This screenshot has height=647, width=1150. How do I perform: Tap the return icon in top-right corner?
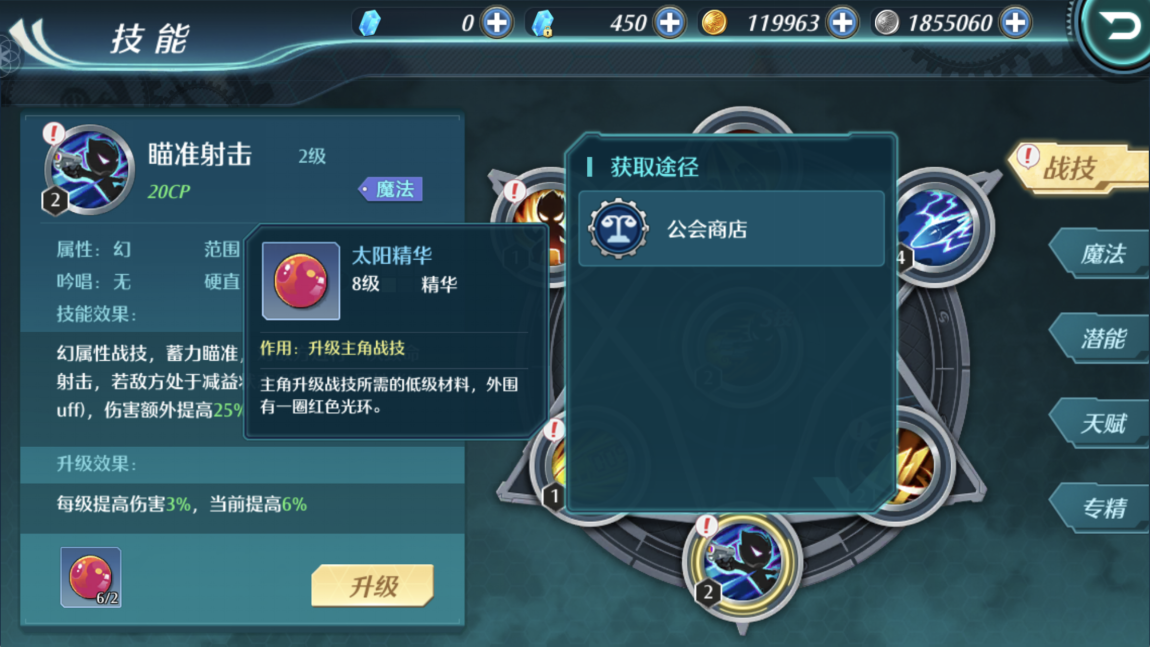(1116, 29)
